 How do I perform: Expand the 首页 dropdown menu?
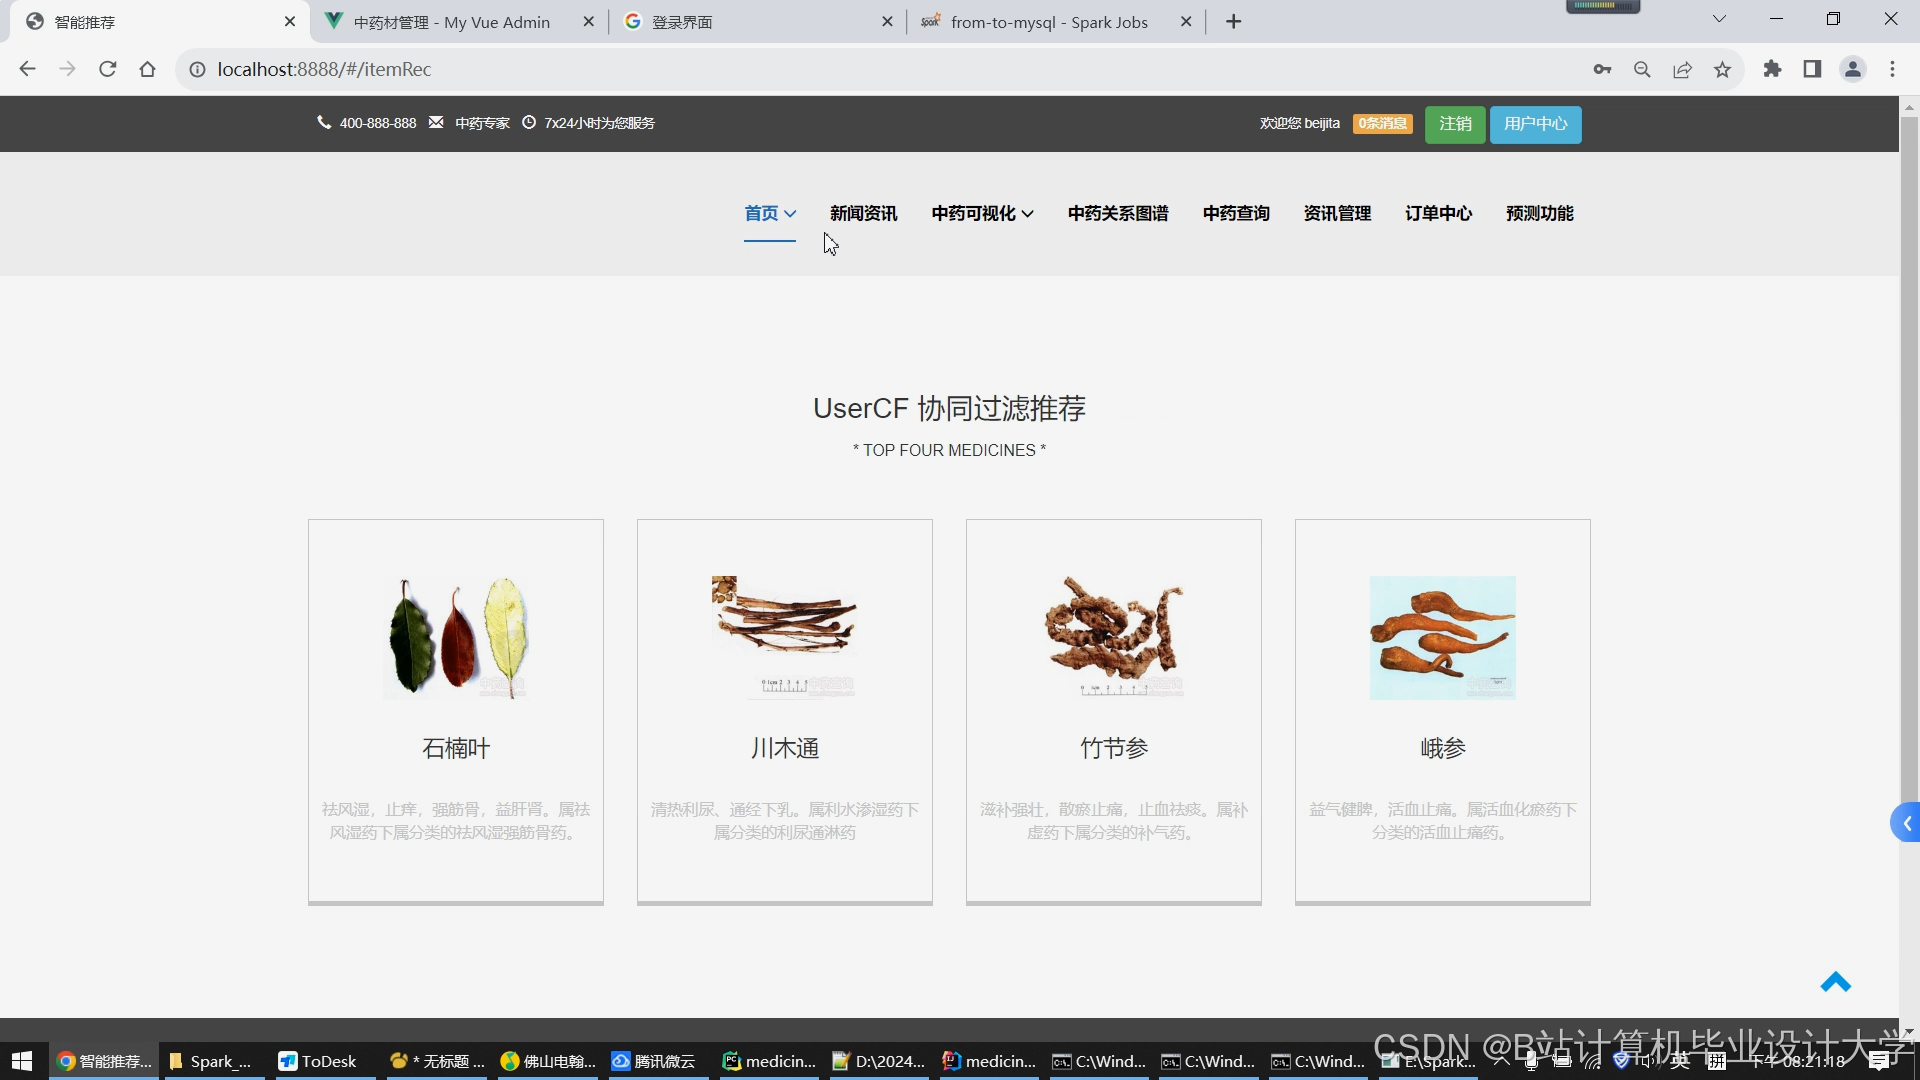click(x=769, y=213)
